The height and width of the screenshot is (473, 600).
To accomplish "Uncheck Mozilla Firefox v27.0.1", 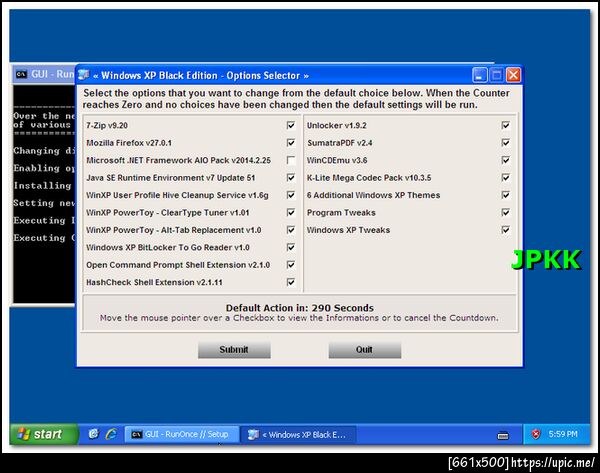I will click(291, 143).
